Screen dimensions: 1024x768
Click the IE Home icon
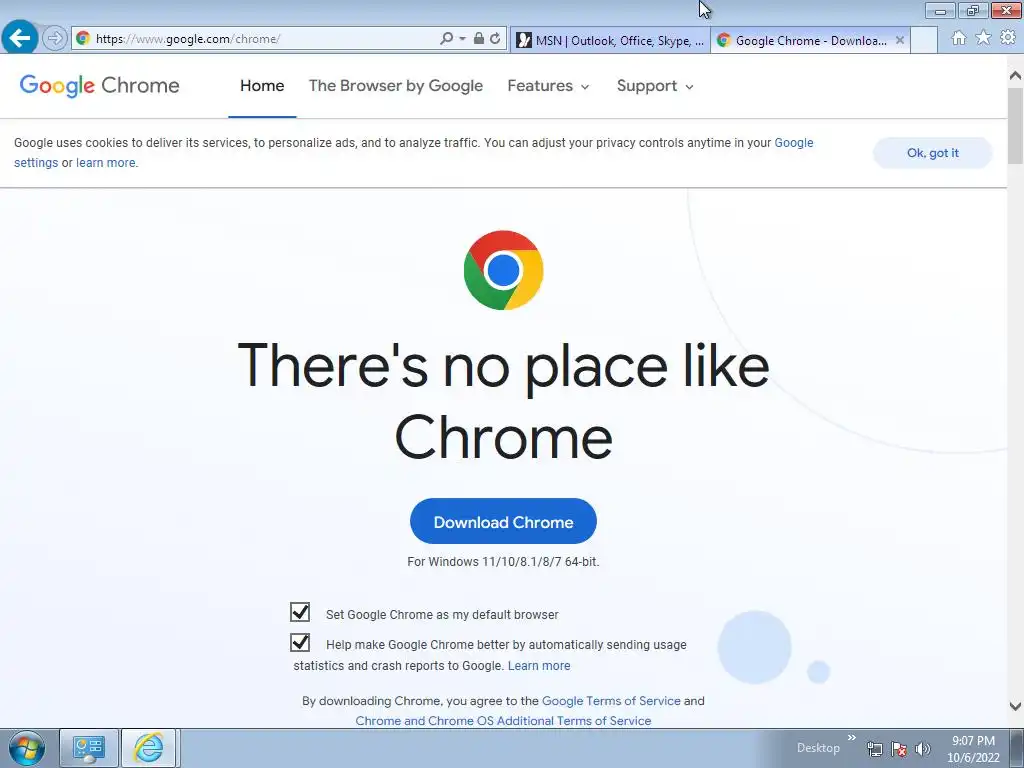coord(959,38)
